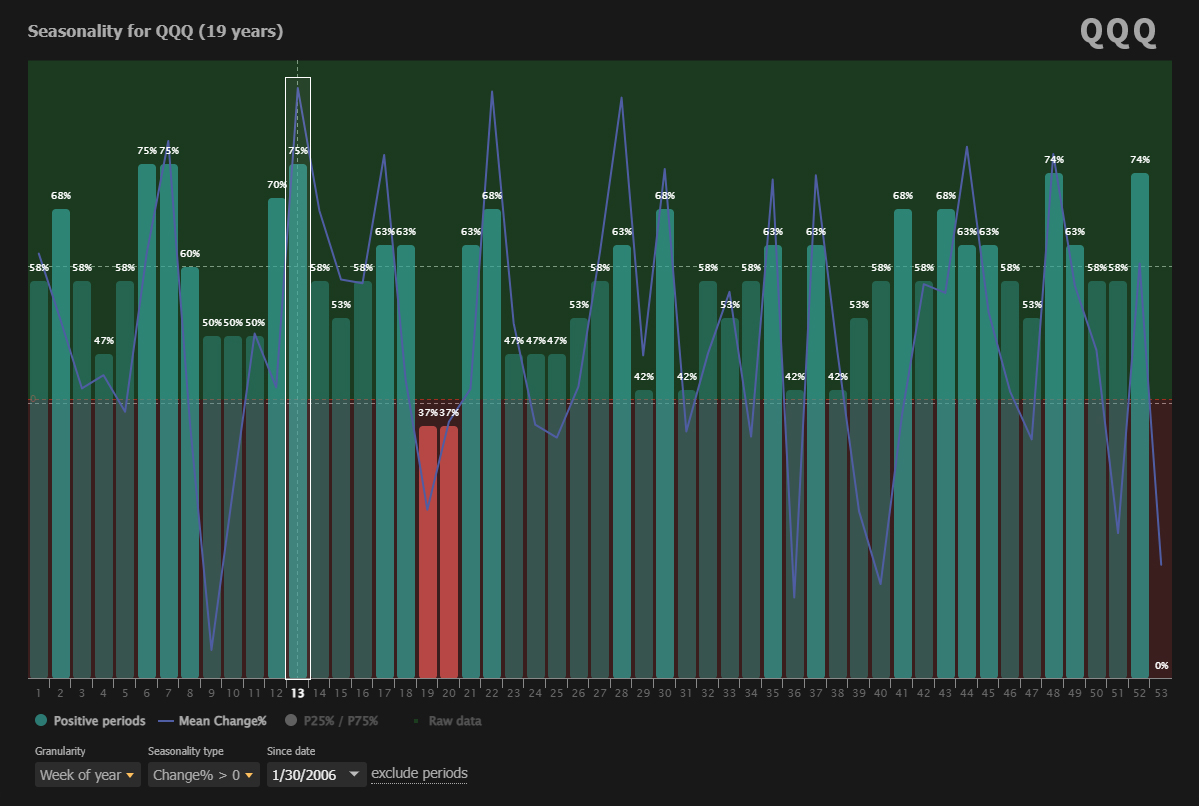1199x806 pixels.
Task: Toggle the Positive periods legend item
Action: pos(90,720)
